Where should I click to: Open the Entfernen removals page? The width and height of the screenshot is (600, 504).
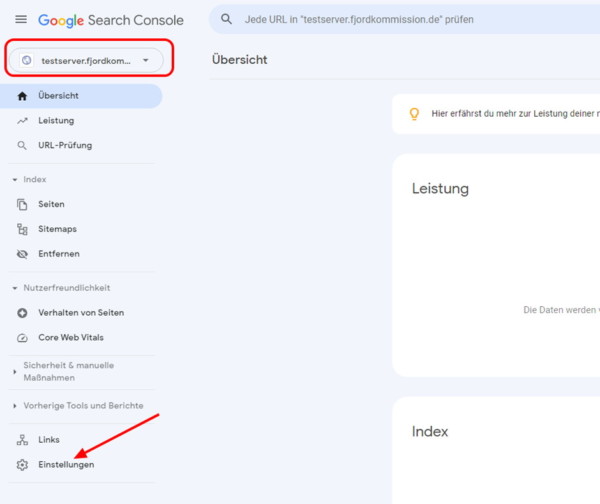click(x=59, y=254)
